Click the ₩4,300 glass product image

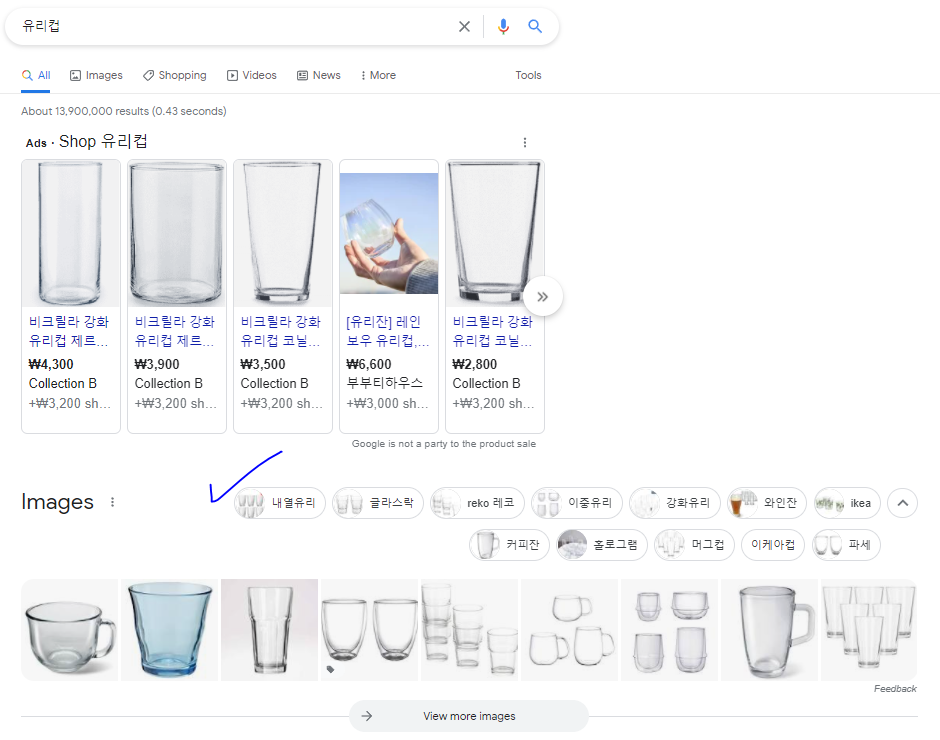tap(71, 233)
